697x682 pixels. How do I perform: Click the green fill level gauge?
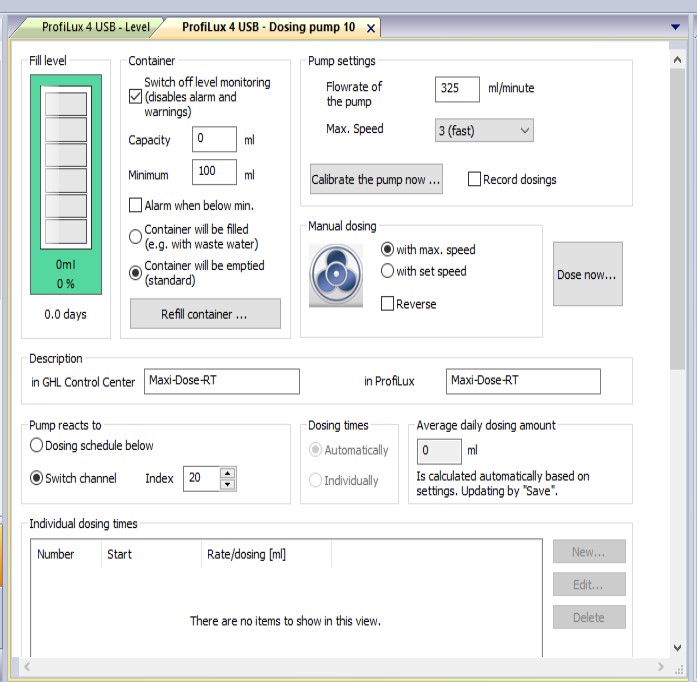point(66,185)
